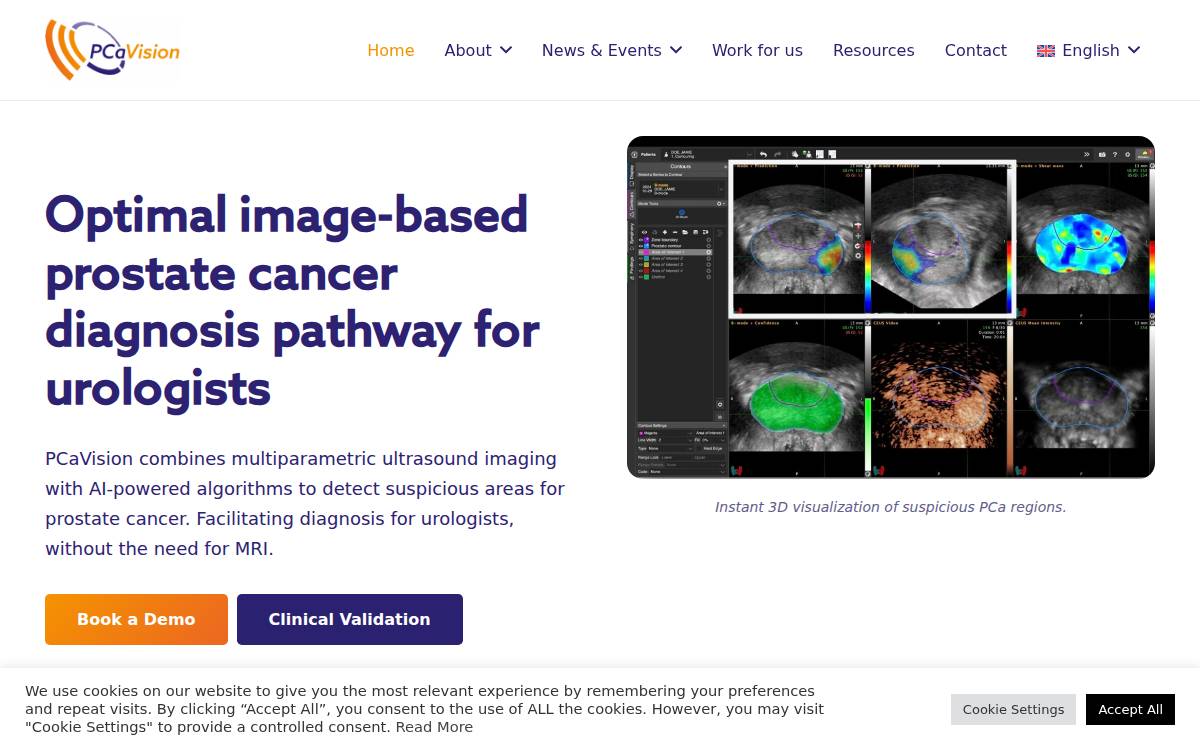This screenshot has width=1200, height=750.
Task: Click the cookie notice text "We use cookies on our website"
Action: coord(424,709)
